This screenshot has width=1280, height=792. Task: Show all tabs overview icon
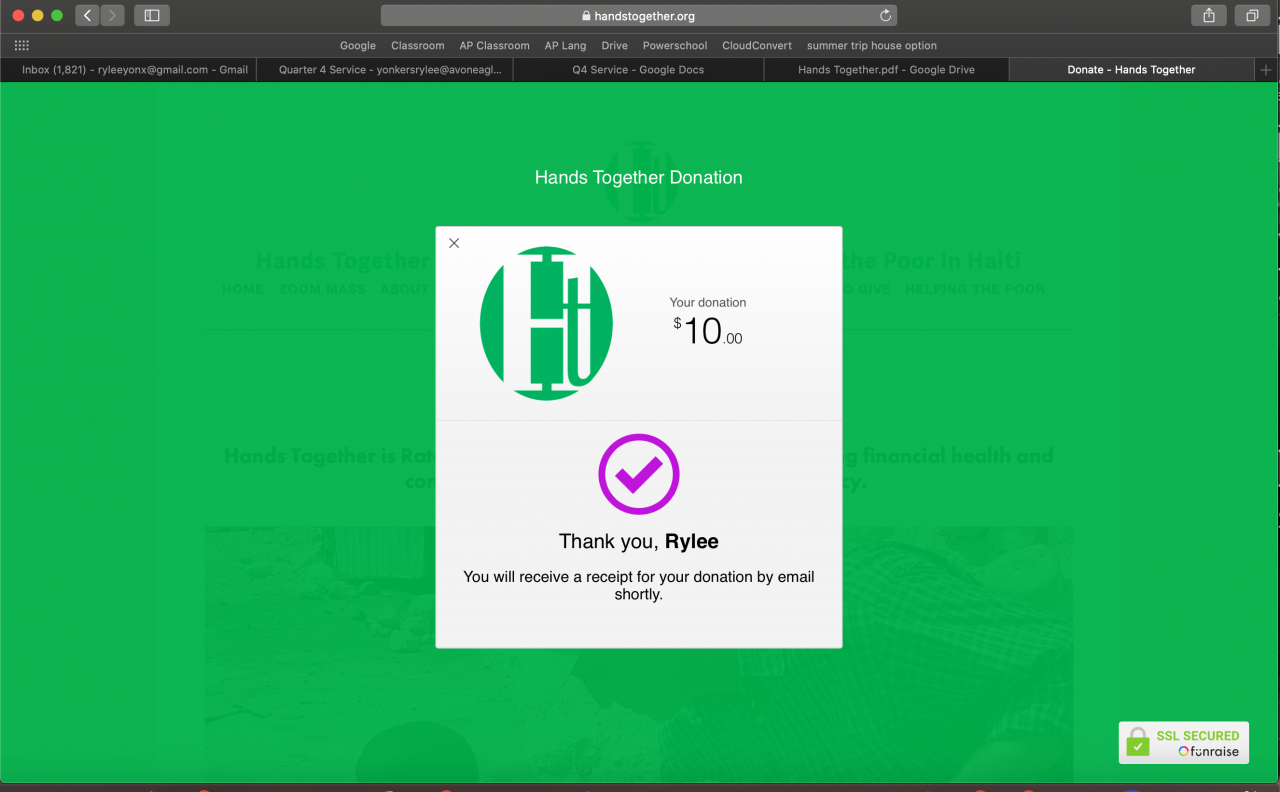point(1252,15)
